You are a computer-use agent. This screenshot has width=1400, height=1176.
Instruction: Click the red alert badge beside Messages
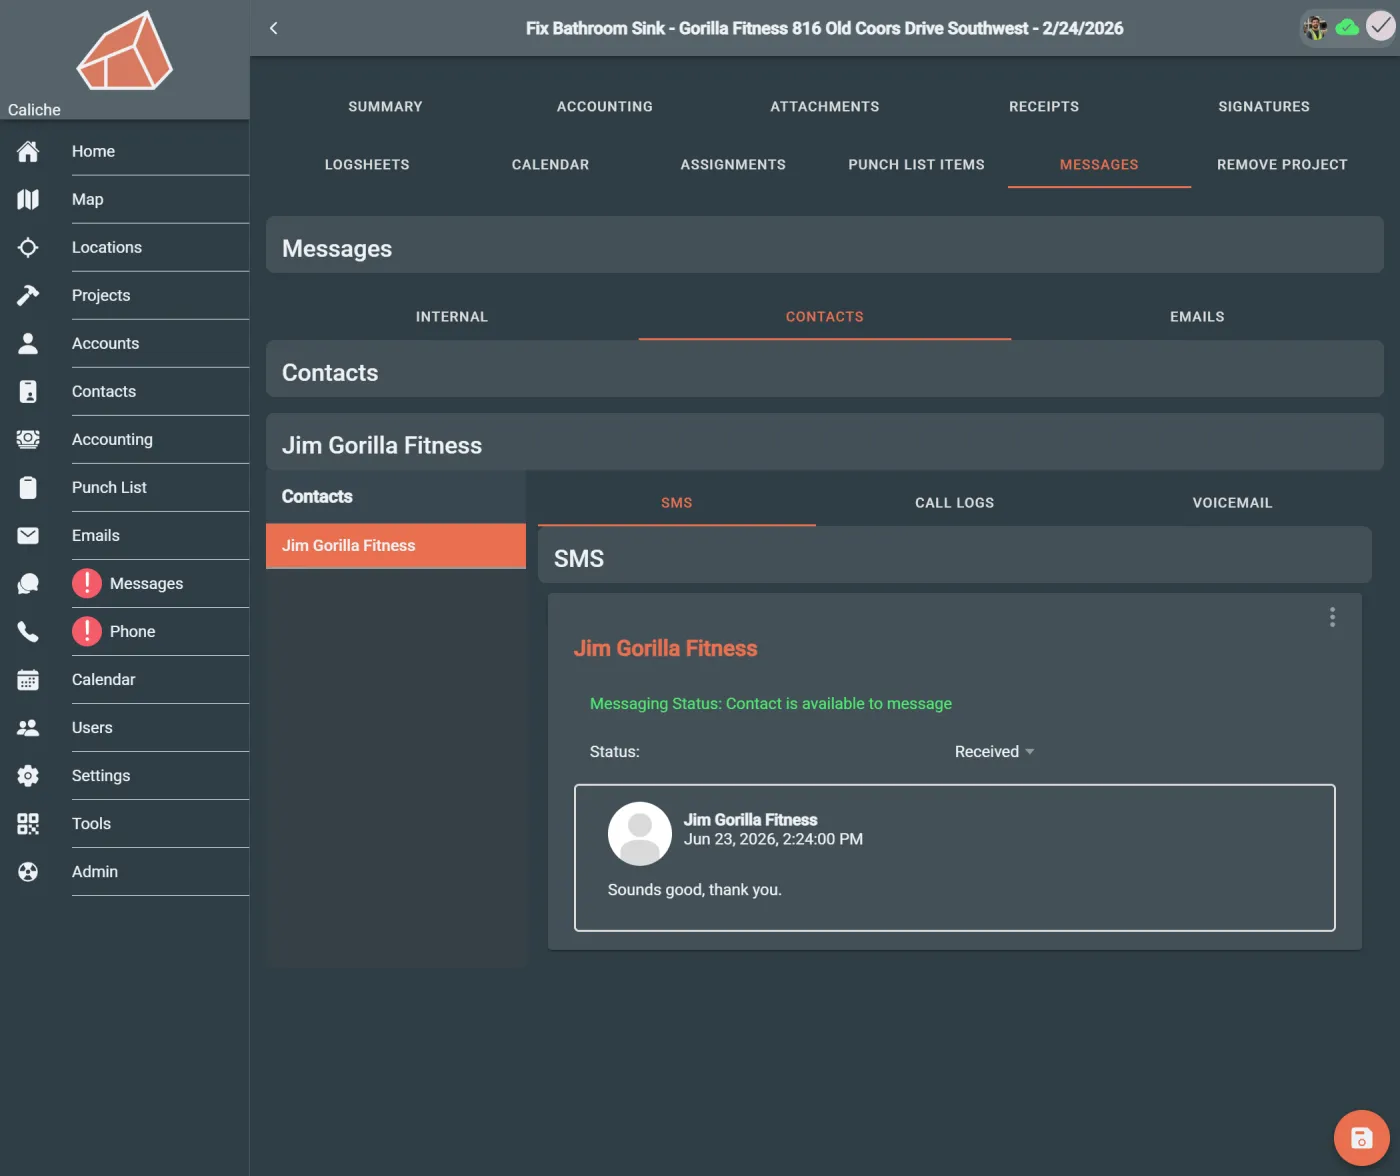coord(87,583)
